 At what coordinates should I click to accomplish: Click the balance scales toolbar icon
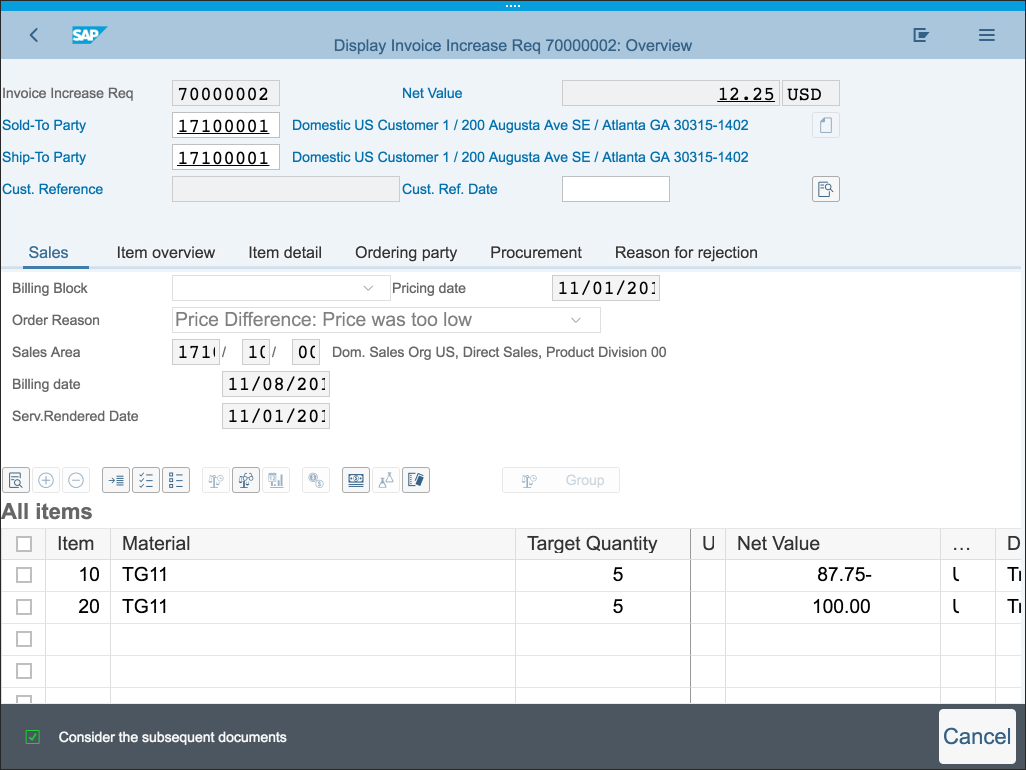(x=246, y=480)
